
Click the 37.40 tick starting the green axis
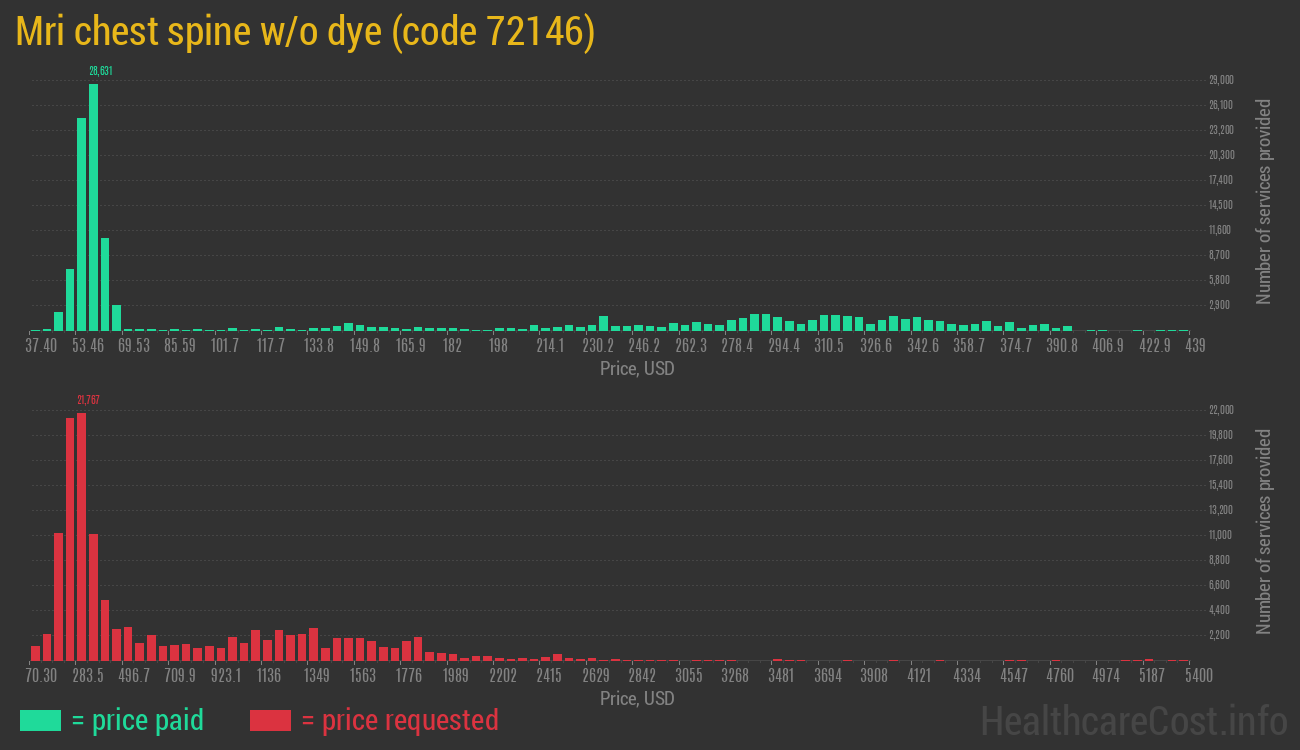(41, 346)
